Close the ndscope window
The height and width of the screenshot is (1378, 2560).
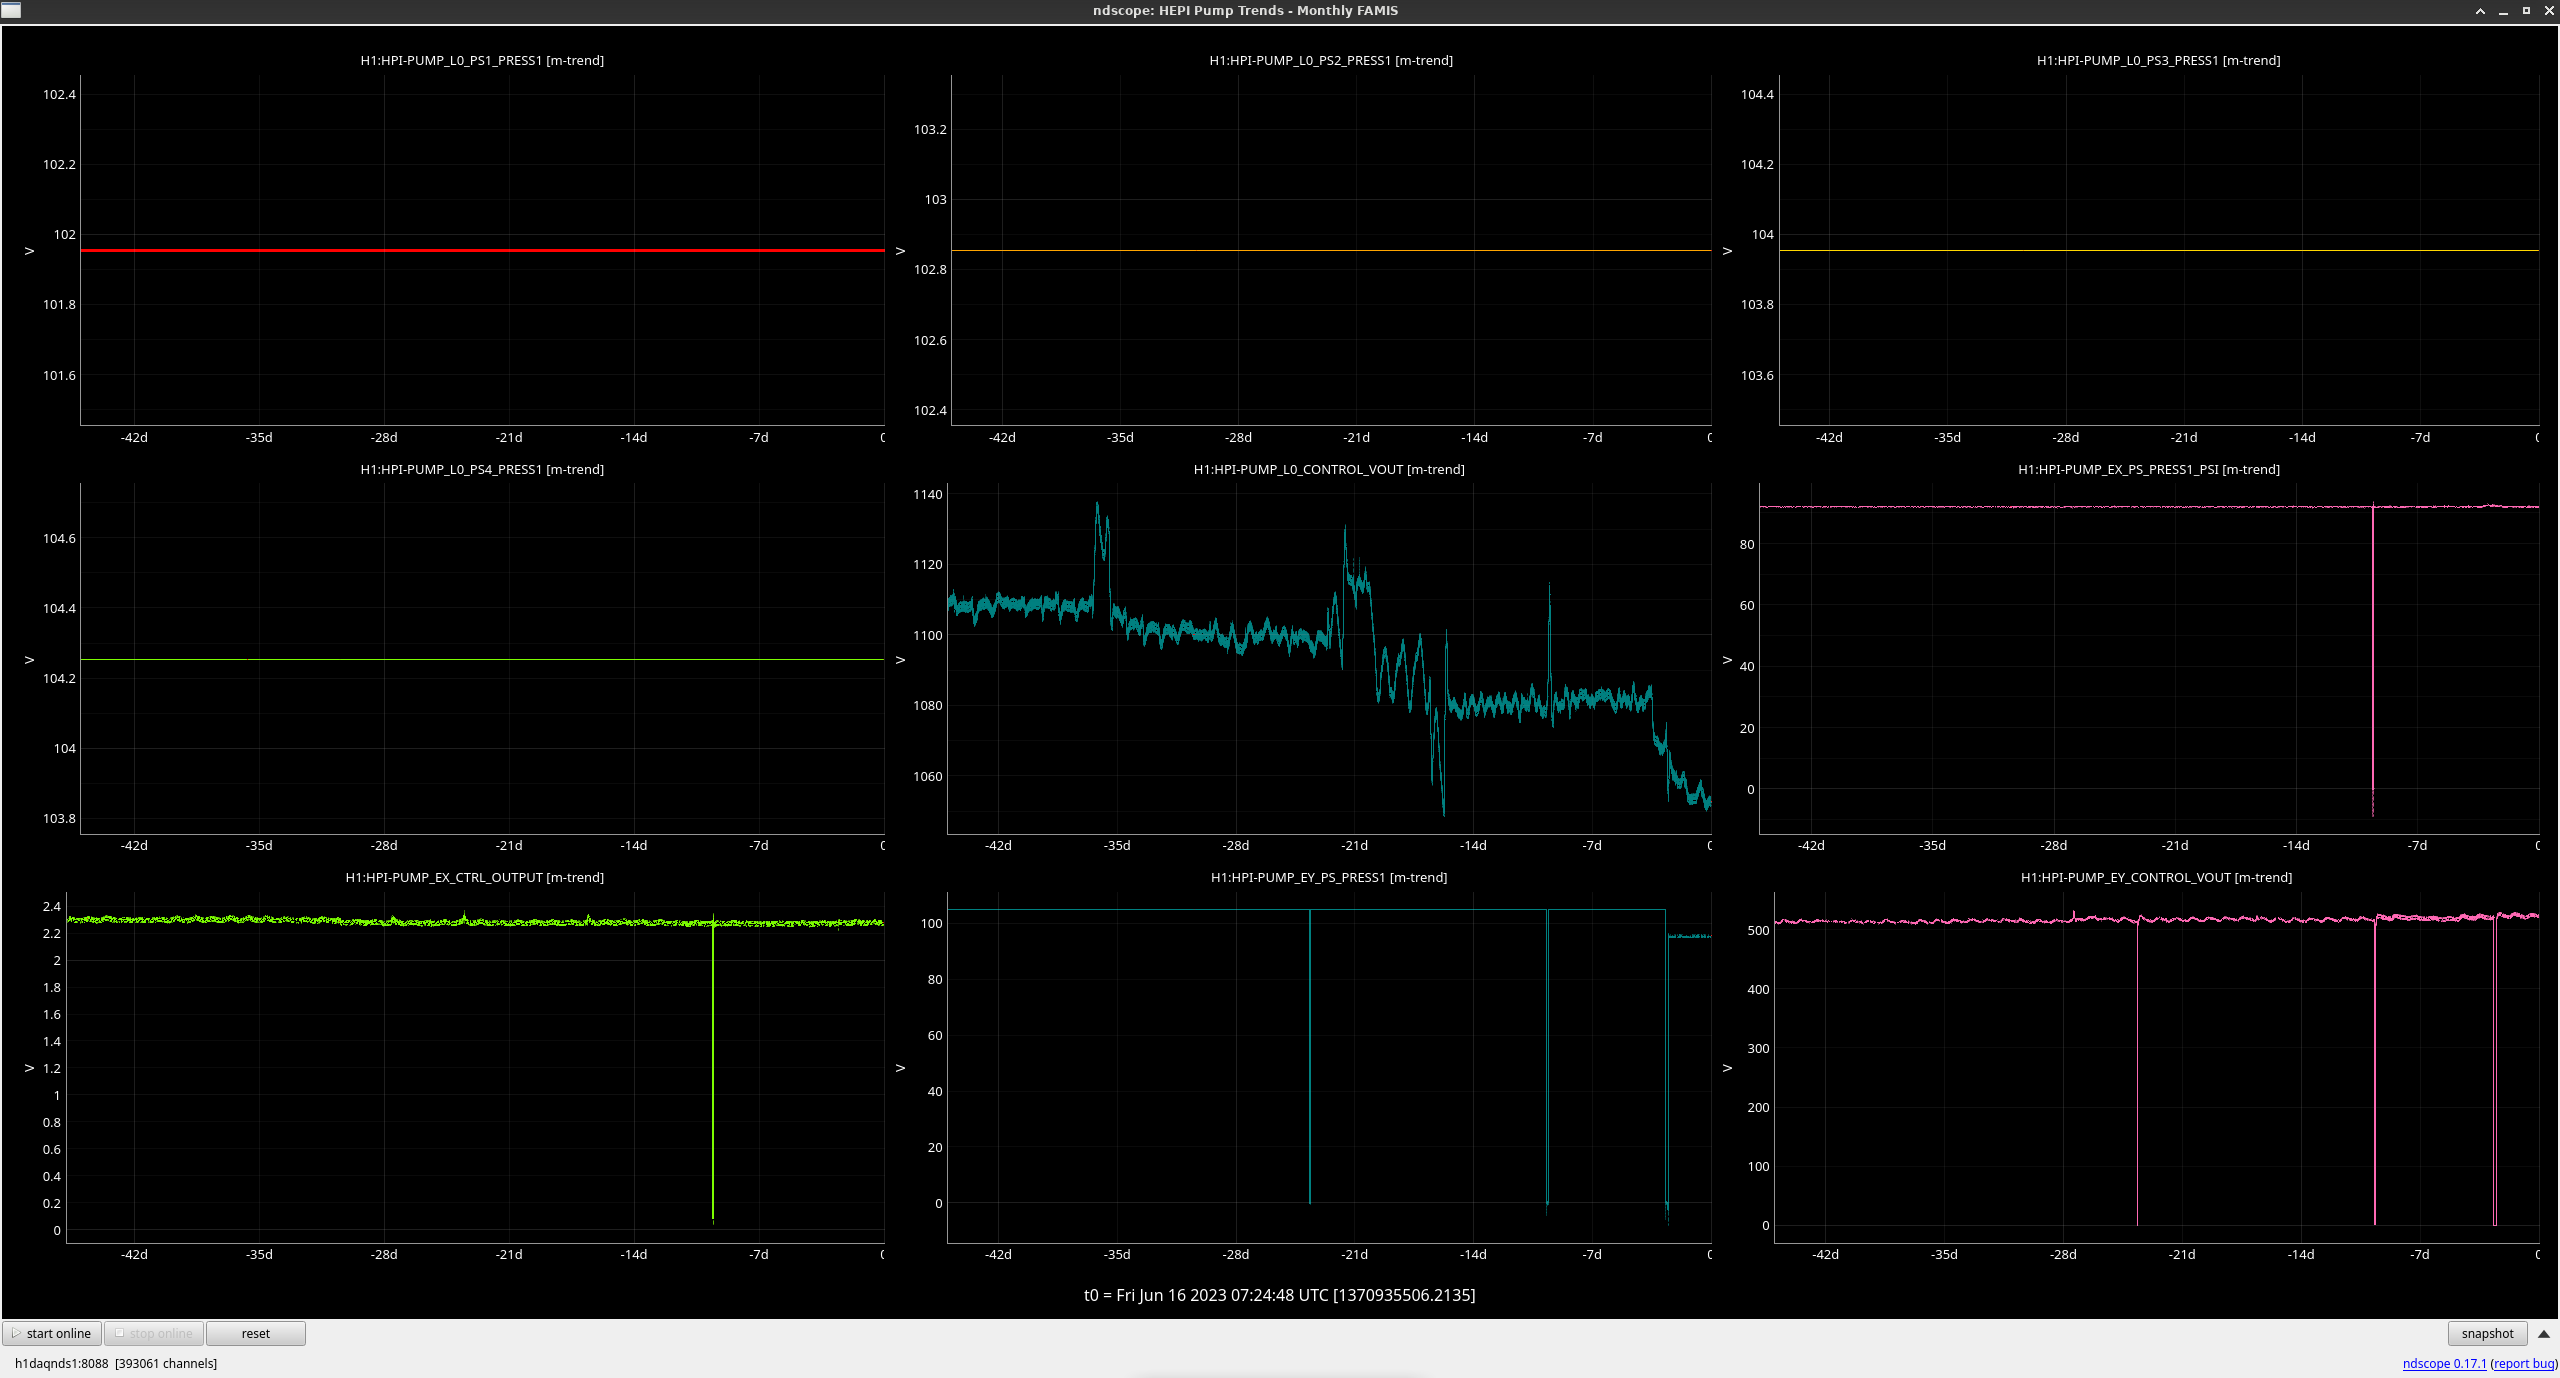(x=2549, y=11)
